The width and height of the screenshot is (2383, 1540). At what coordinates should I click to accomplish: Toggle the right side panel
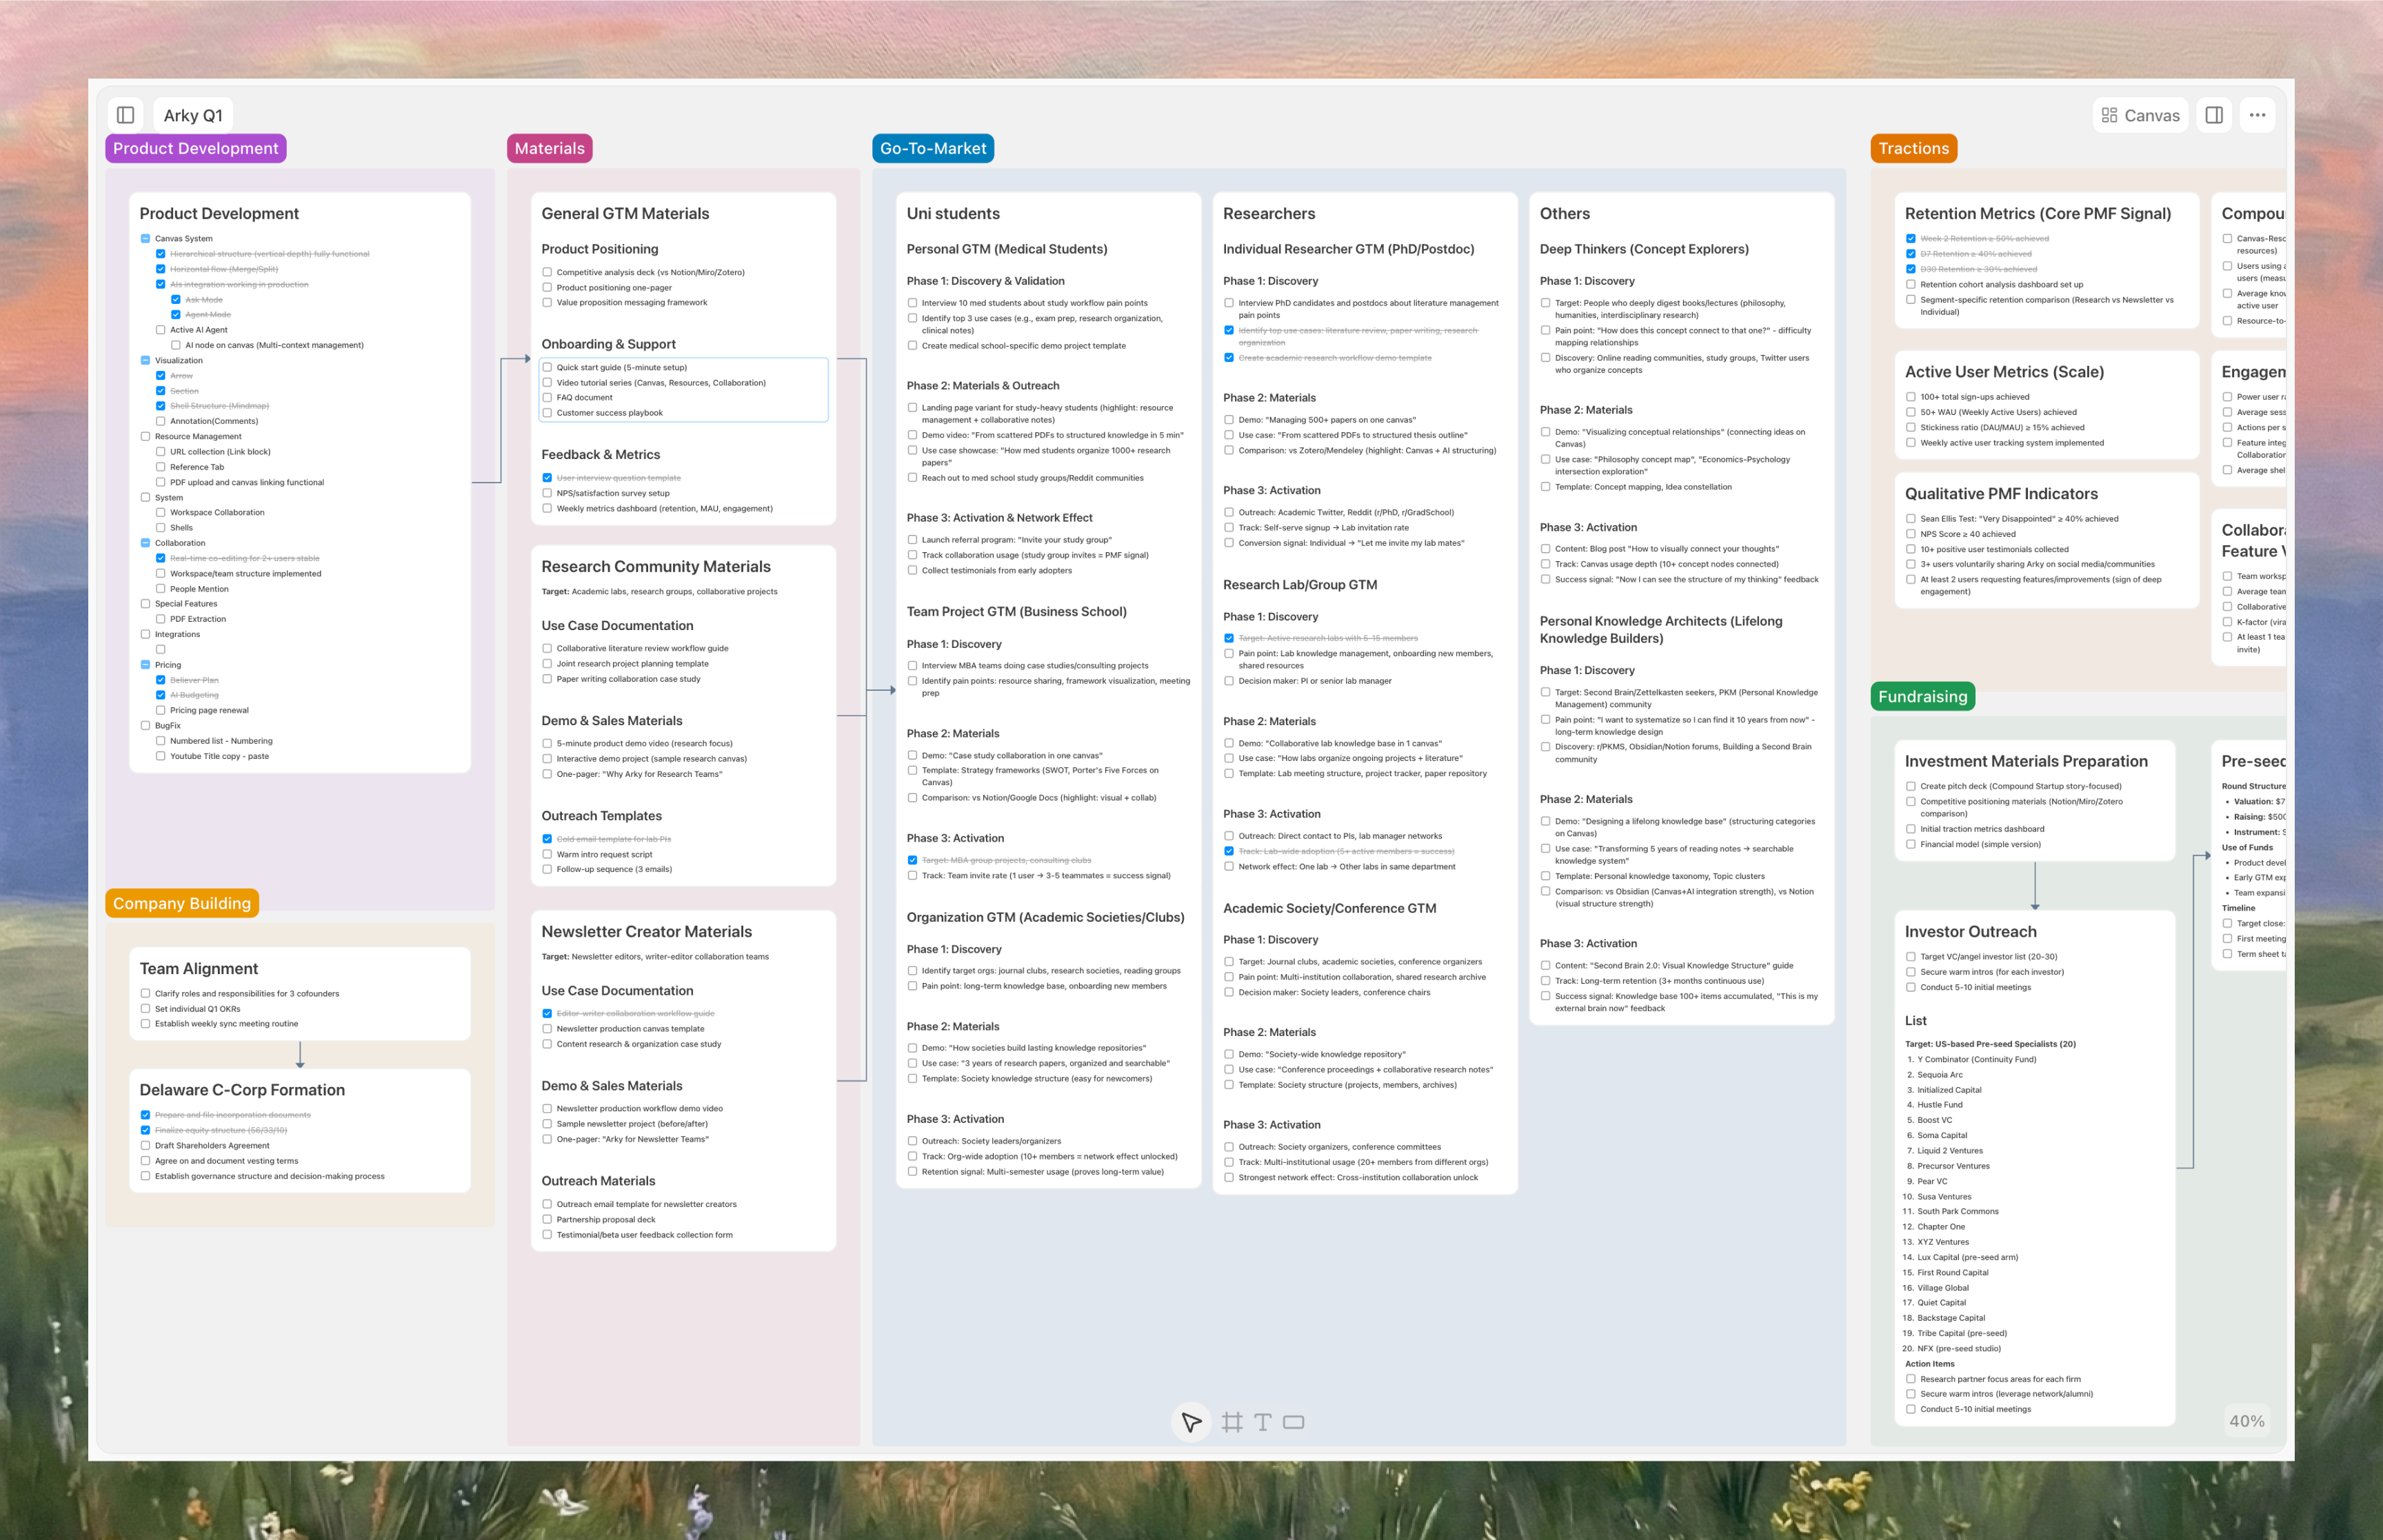coord(2214,115)
